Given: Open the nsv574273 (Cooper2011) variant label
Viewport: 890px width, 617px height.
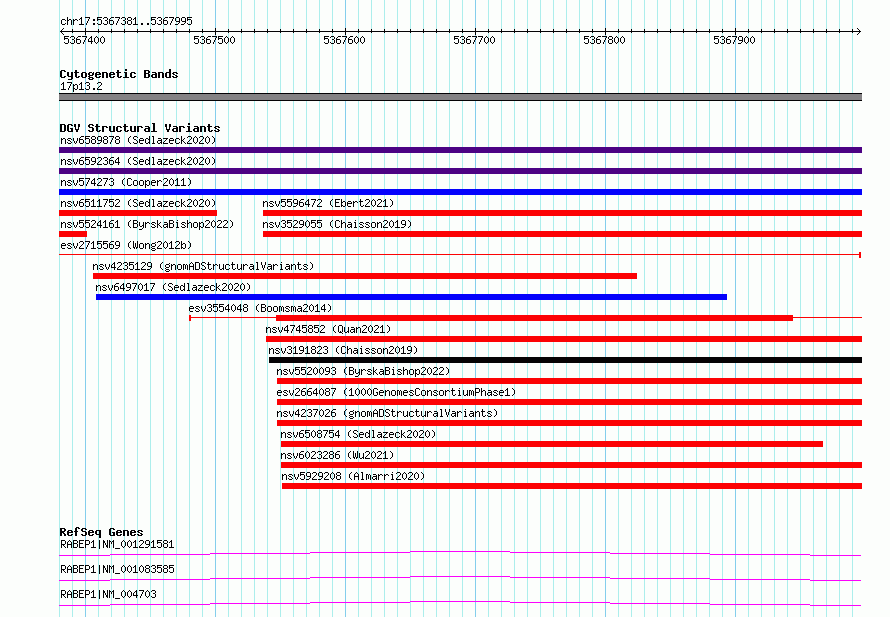Looking at the screenshot, I should click(126, 182).
